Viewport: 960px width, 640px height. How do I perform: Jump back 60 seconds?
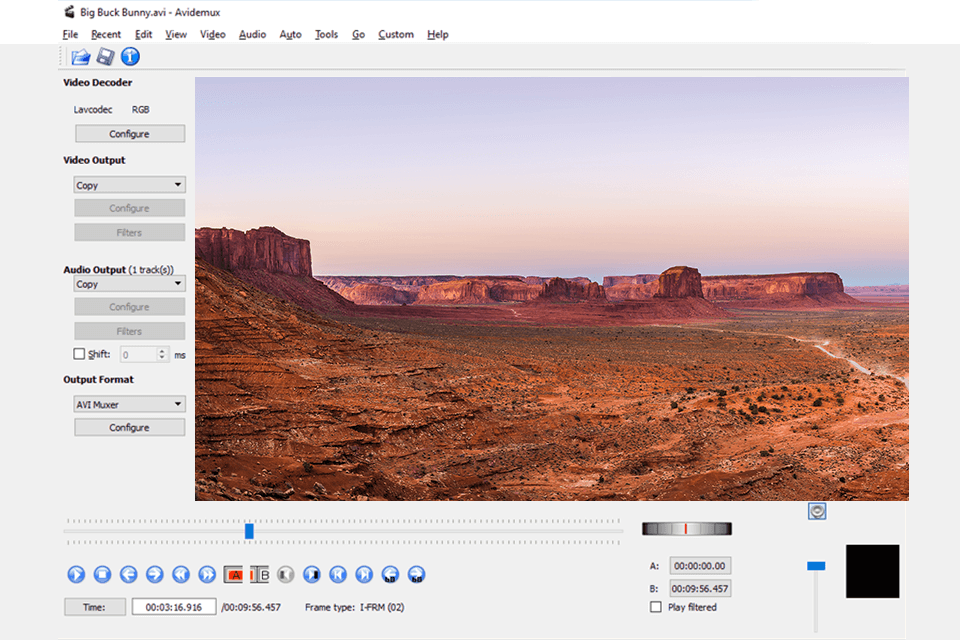click(390, 574)
